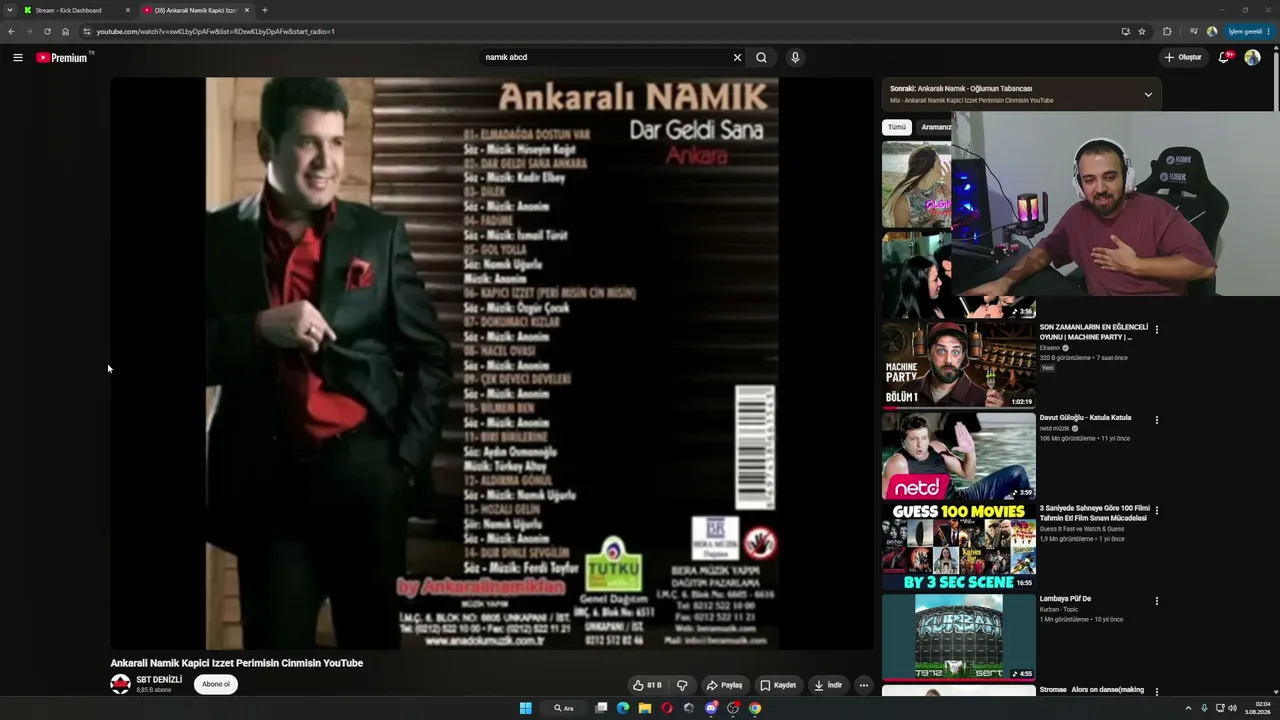Open more actions (three dots) under the video
This screenshot has width=1280, height=720.
click(x=864, y=685)
